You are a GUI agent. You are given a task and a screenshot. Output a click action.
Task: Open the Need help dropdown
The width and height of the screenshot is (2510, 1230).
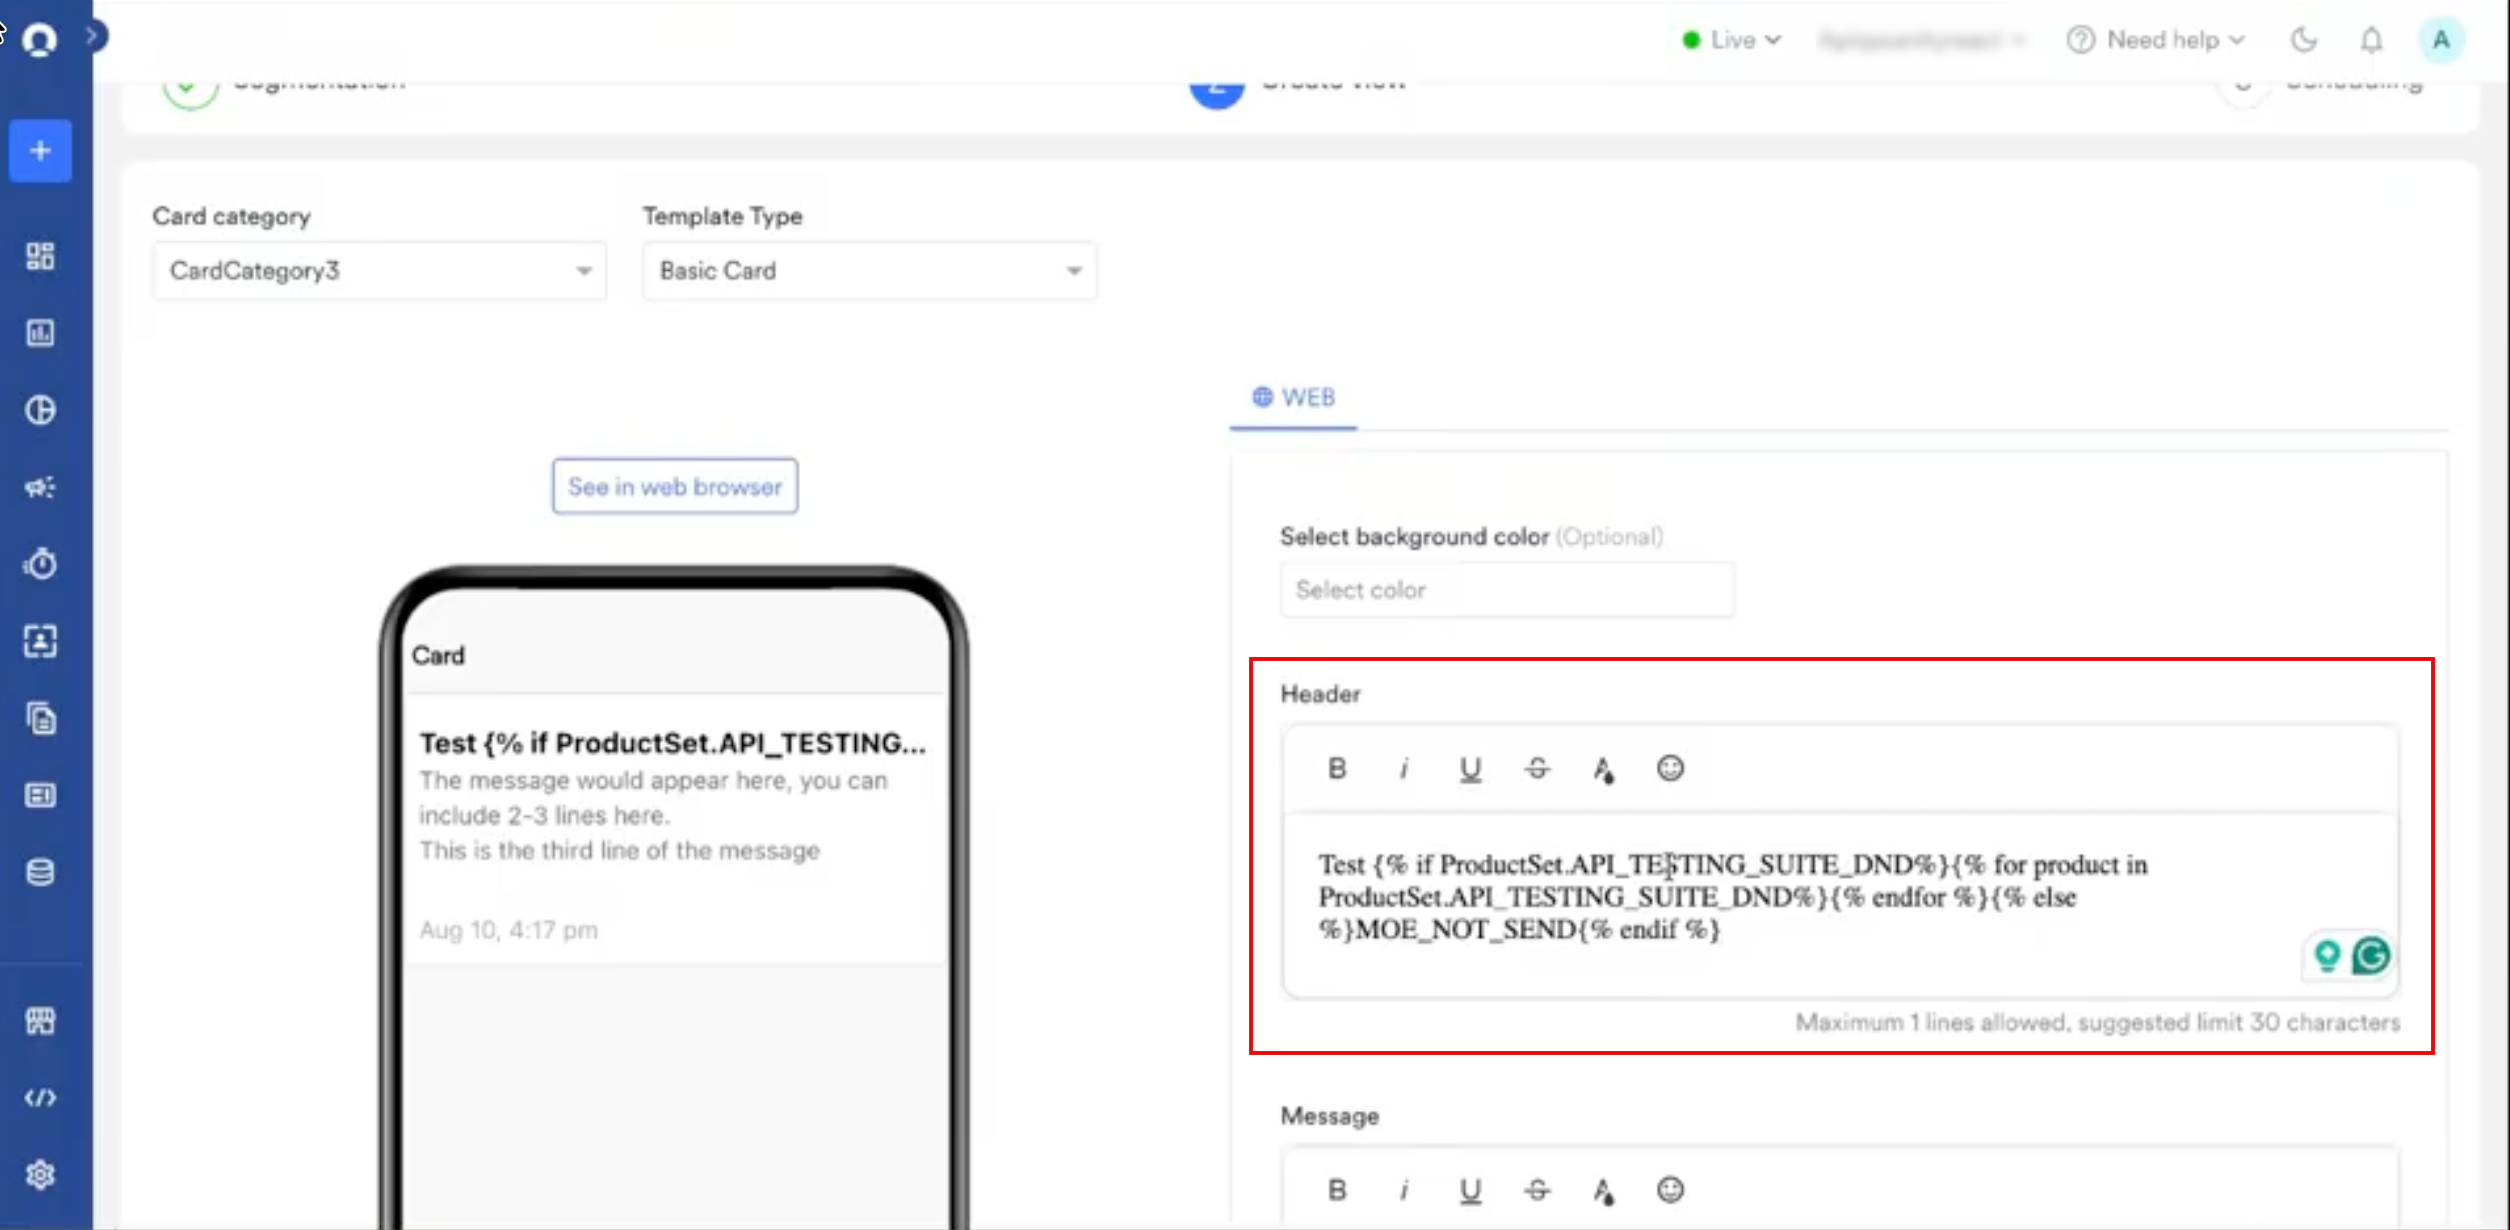pos(2158,40)
